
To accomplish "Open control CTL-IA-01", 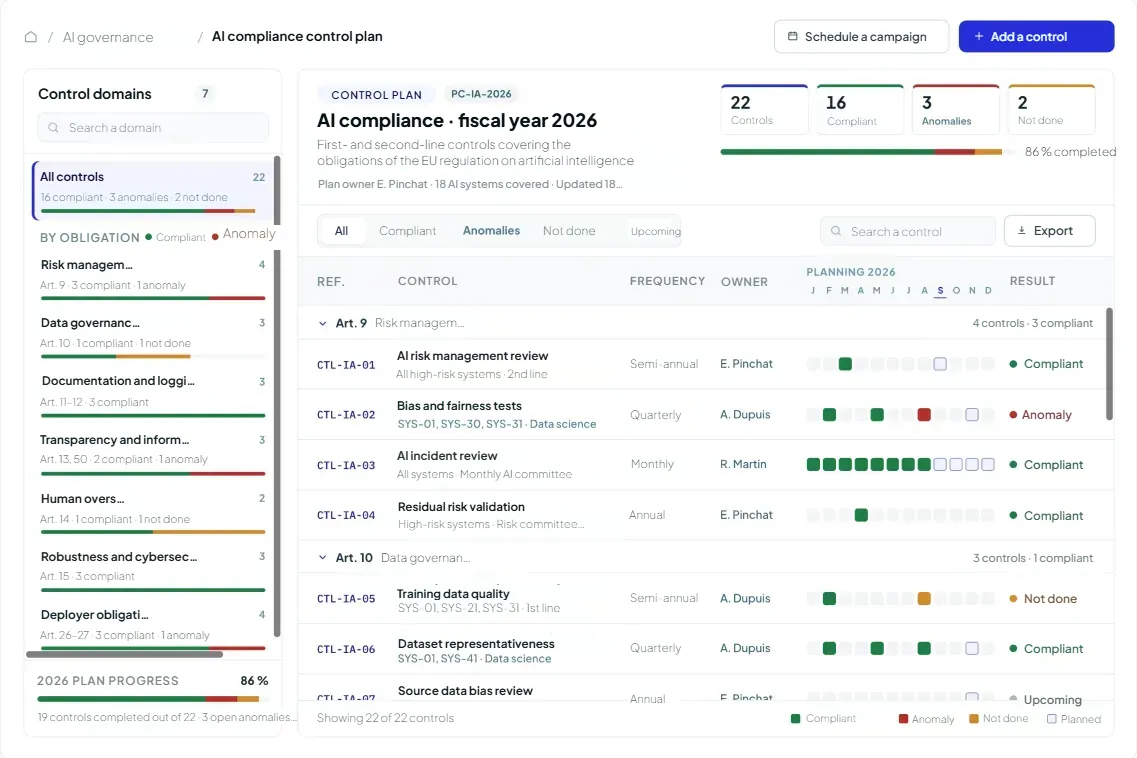I will (346, 365).
